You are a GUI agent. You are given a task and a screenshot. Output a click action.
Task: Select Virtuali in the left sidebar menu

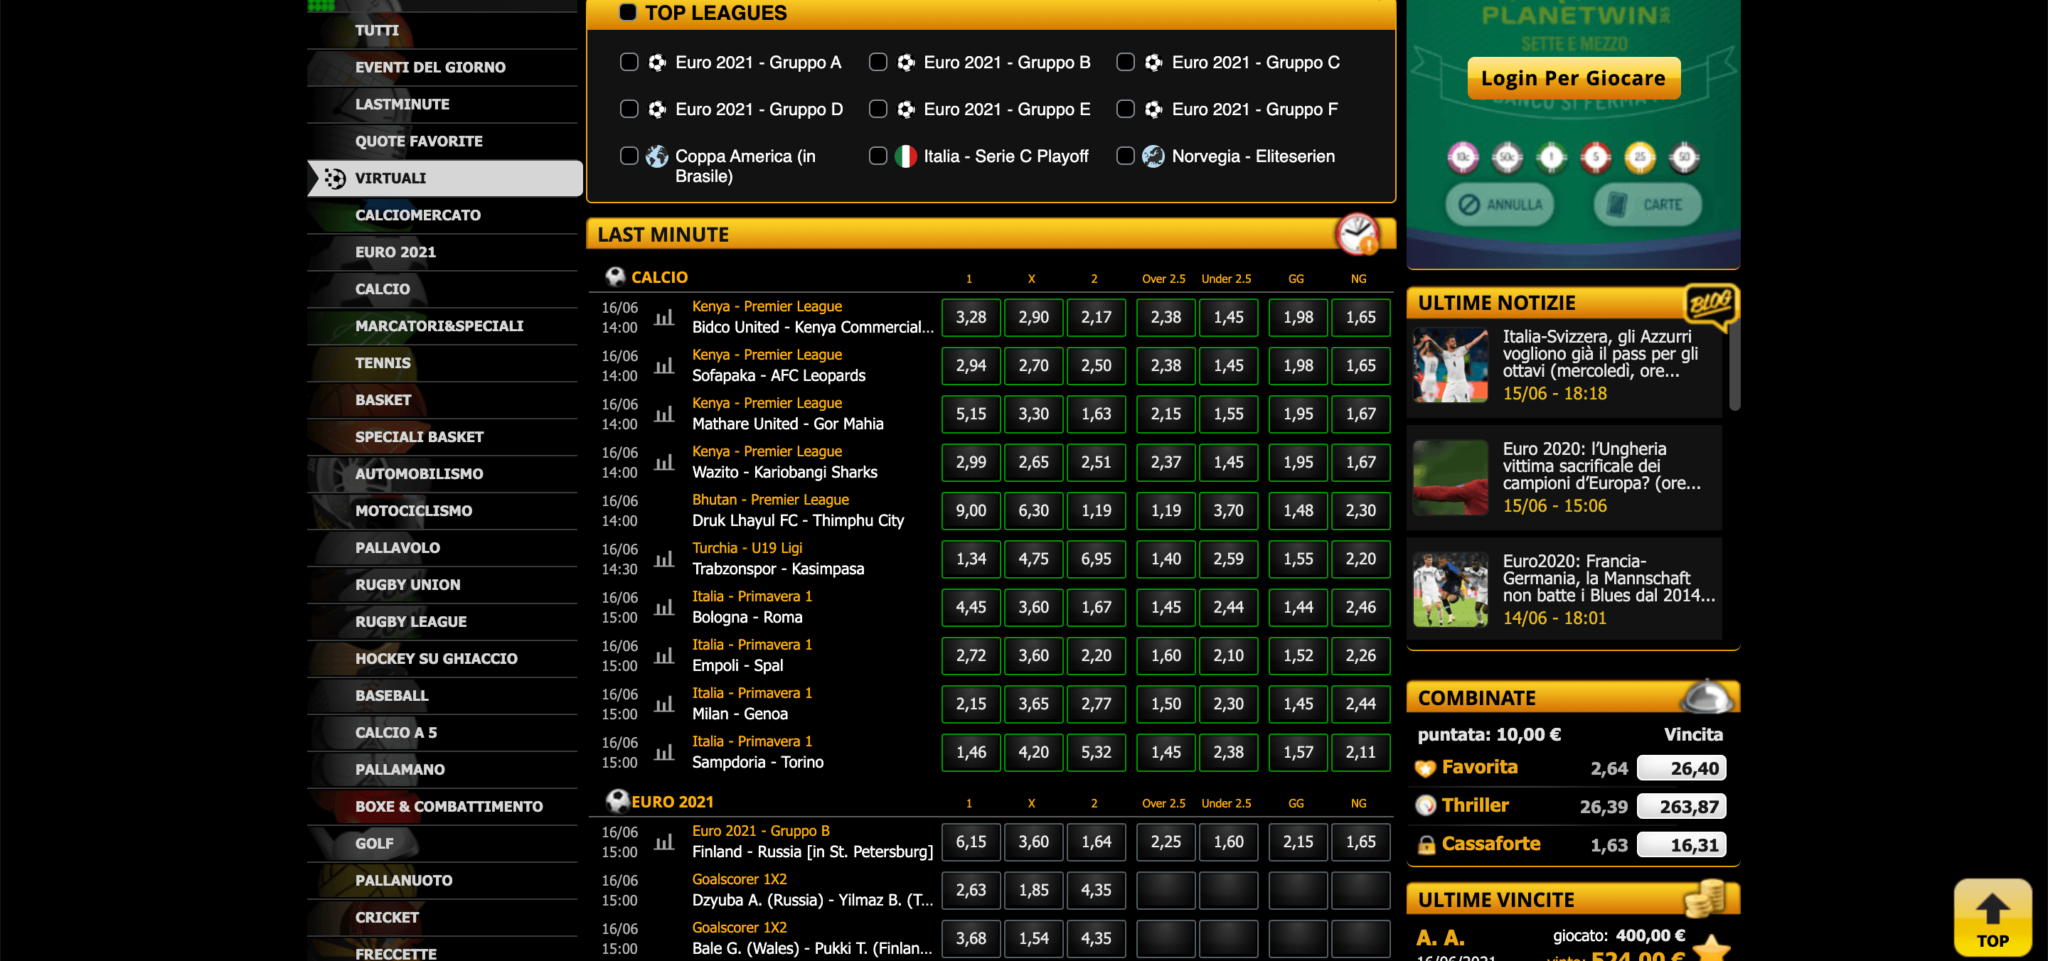pos(390,178)
